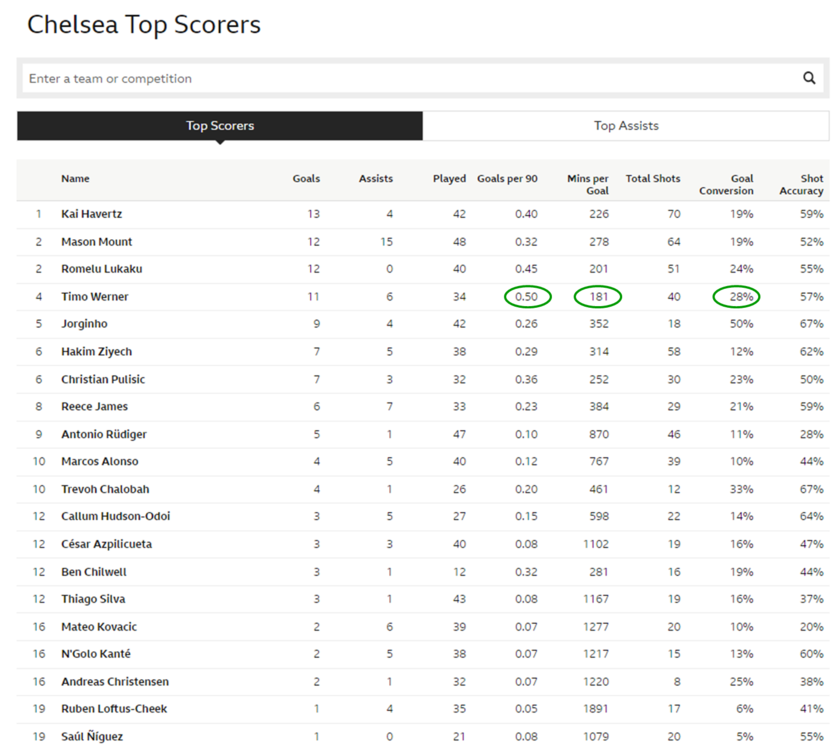
Task: Select Saúl Ñíguez in the table
Action: point(91,736)
